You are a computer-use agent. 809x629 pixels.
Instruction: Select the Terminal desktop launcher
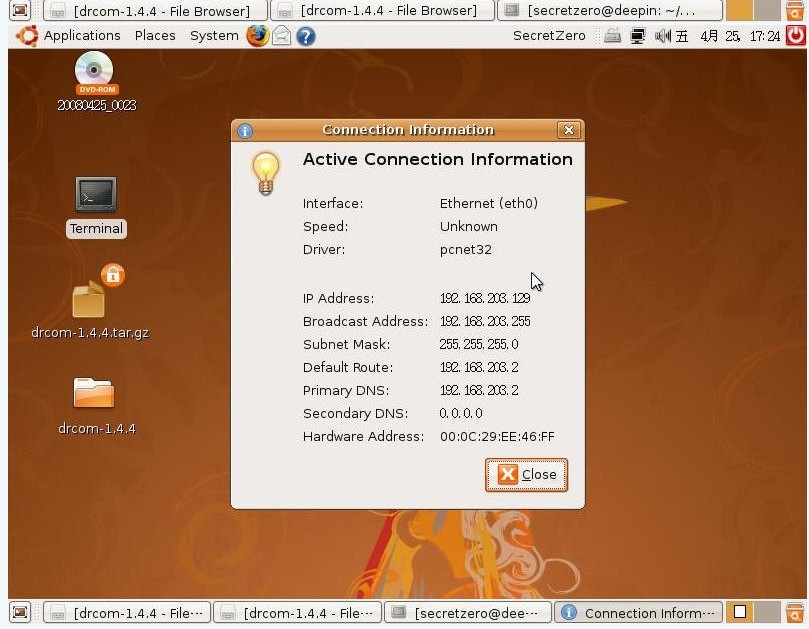96,207
